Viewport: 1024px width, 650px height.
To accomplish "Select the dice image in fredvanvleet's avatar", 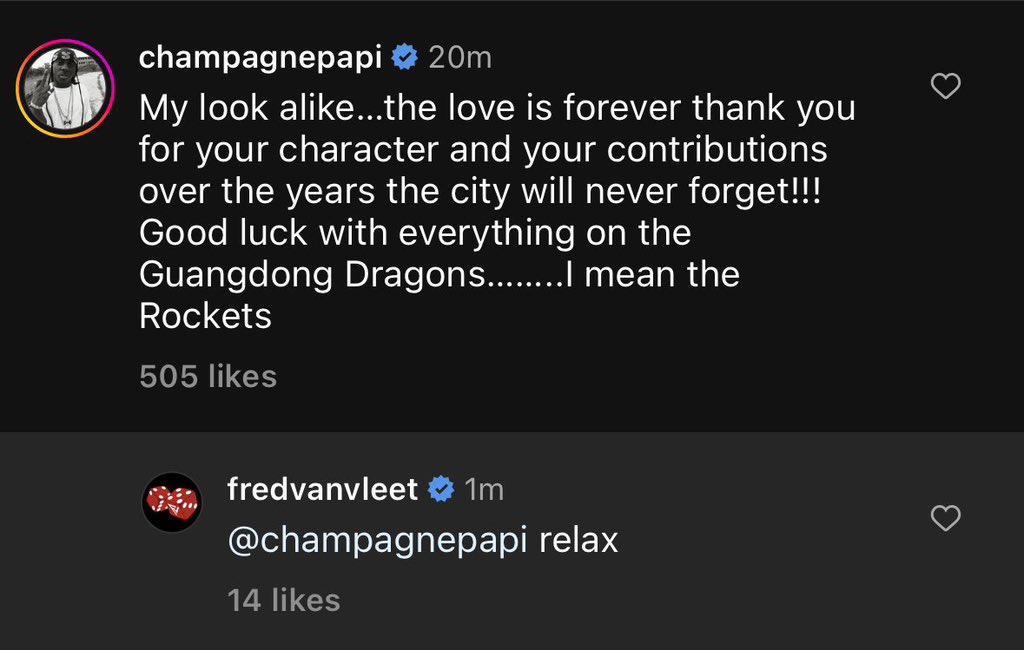I will click(172, 502).
